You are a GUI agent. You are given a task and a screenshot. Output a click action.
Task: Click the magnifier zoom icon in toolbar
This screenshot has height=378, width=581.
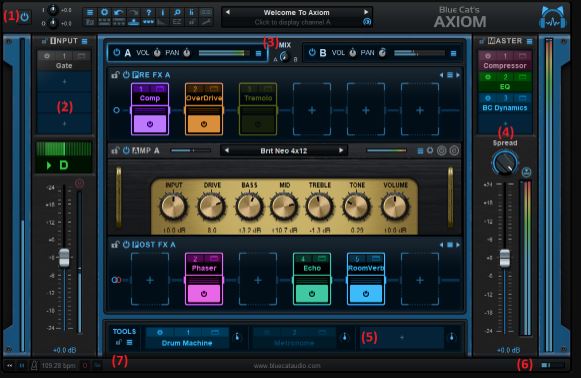(x=177, y=12)
